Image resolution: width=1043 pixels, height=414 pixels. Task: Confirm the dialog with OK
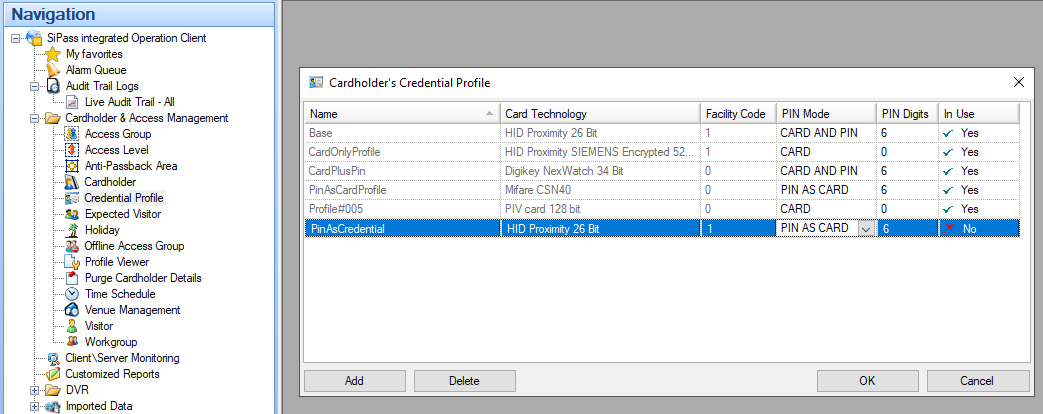click(867, 381)
